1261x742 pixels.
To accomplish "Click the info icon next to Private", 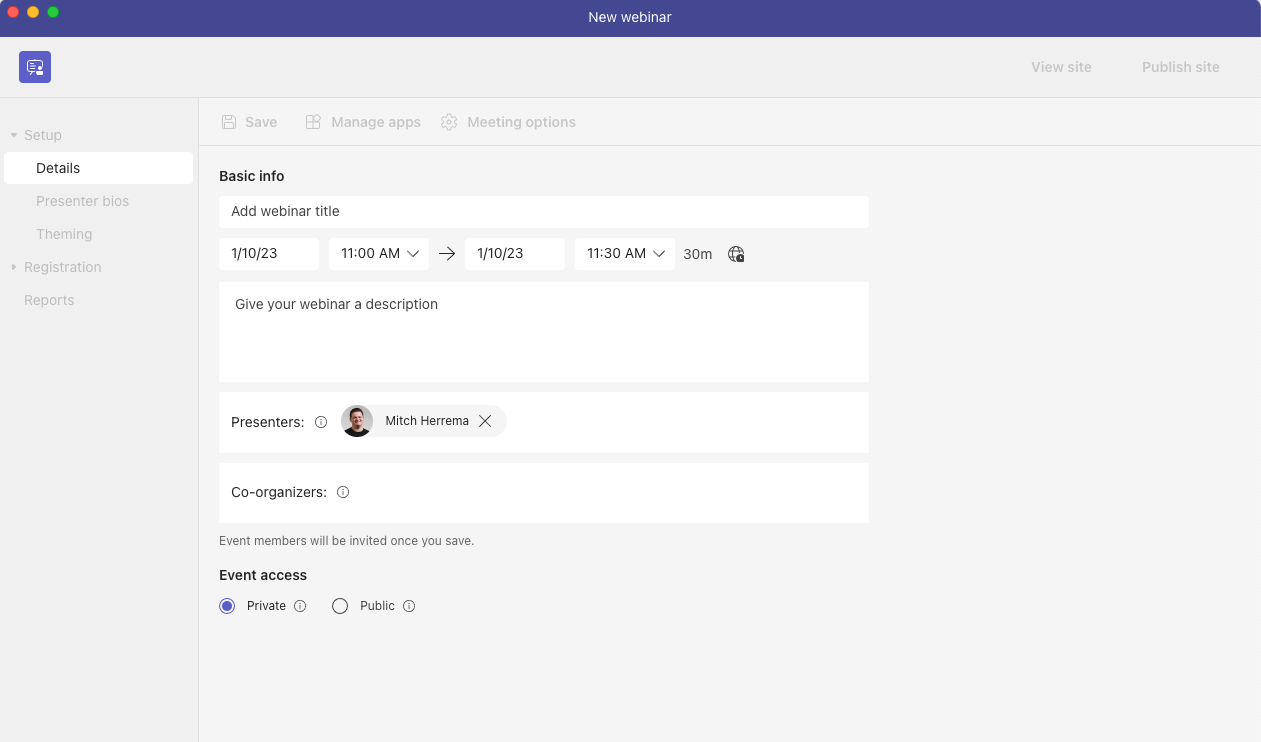I will (300, 606).
